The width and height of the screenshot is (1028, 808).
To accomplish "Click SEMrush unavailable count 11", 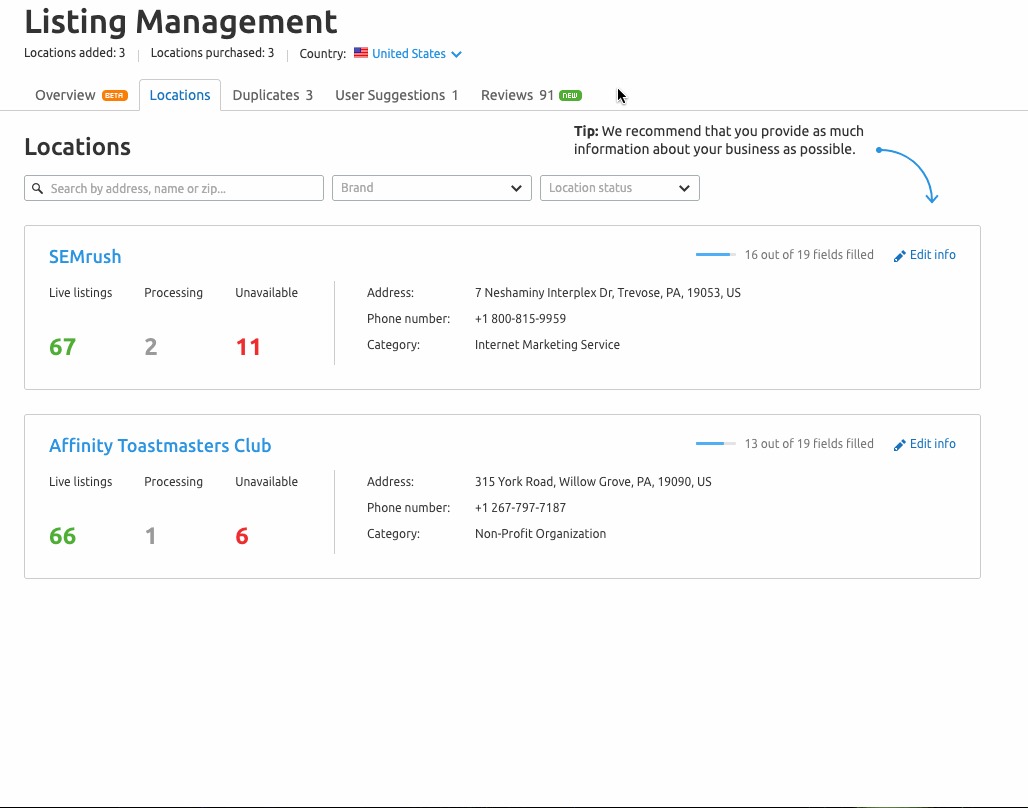I will pyautogui.click(x=248, y=347).
